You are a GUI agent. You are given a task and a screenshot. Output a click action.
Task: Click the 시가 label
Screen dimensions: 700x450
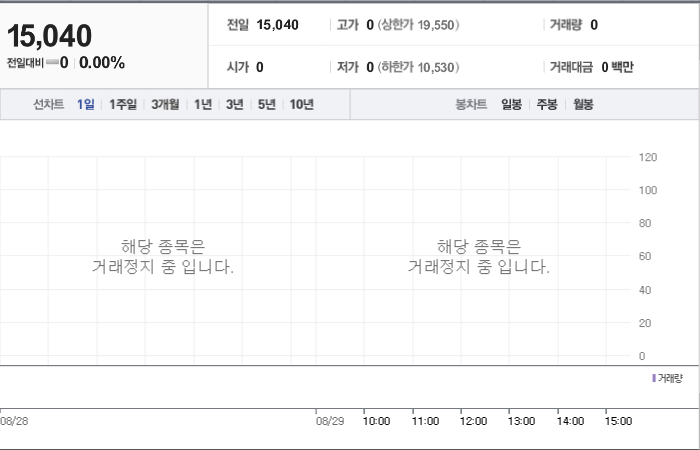pos(238,67)
